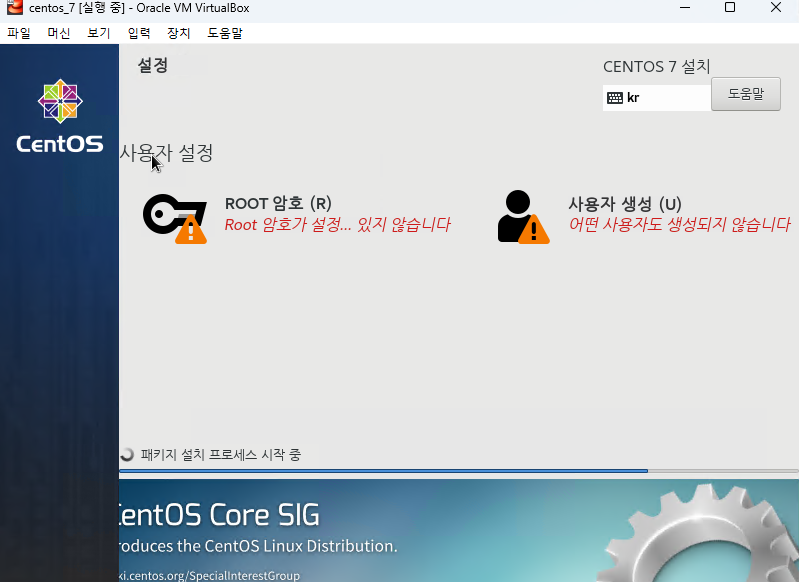Click the kr keyboard layout field
Screen dimensions: 799x582
[x=657, y=98]
